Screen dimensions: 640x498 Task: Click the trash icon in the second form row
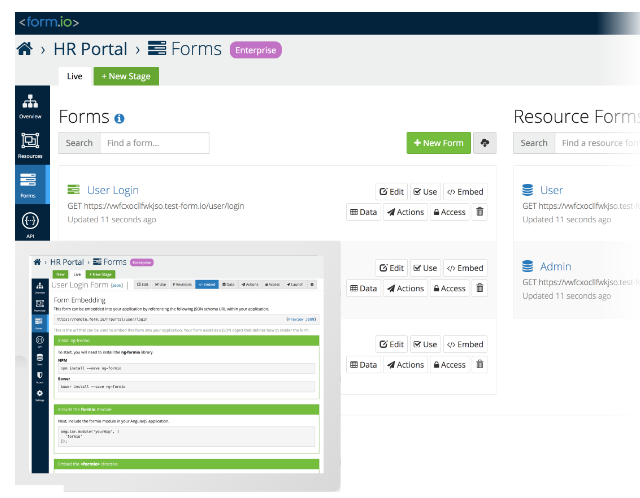pyautogui.click(x=480, y=288)
